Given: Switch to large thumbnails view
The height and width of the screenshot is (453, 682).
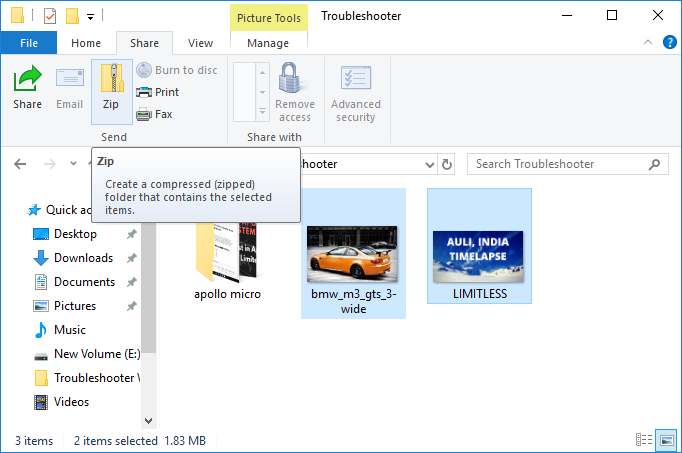Looking at the screenshot, I should pyautogui.click(x=667, y=440).
